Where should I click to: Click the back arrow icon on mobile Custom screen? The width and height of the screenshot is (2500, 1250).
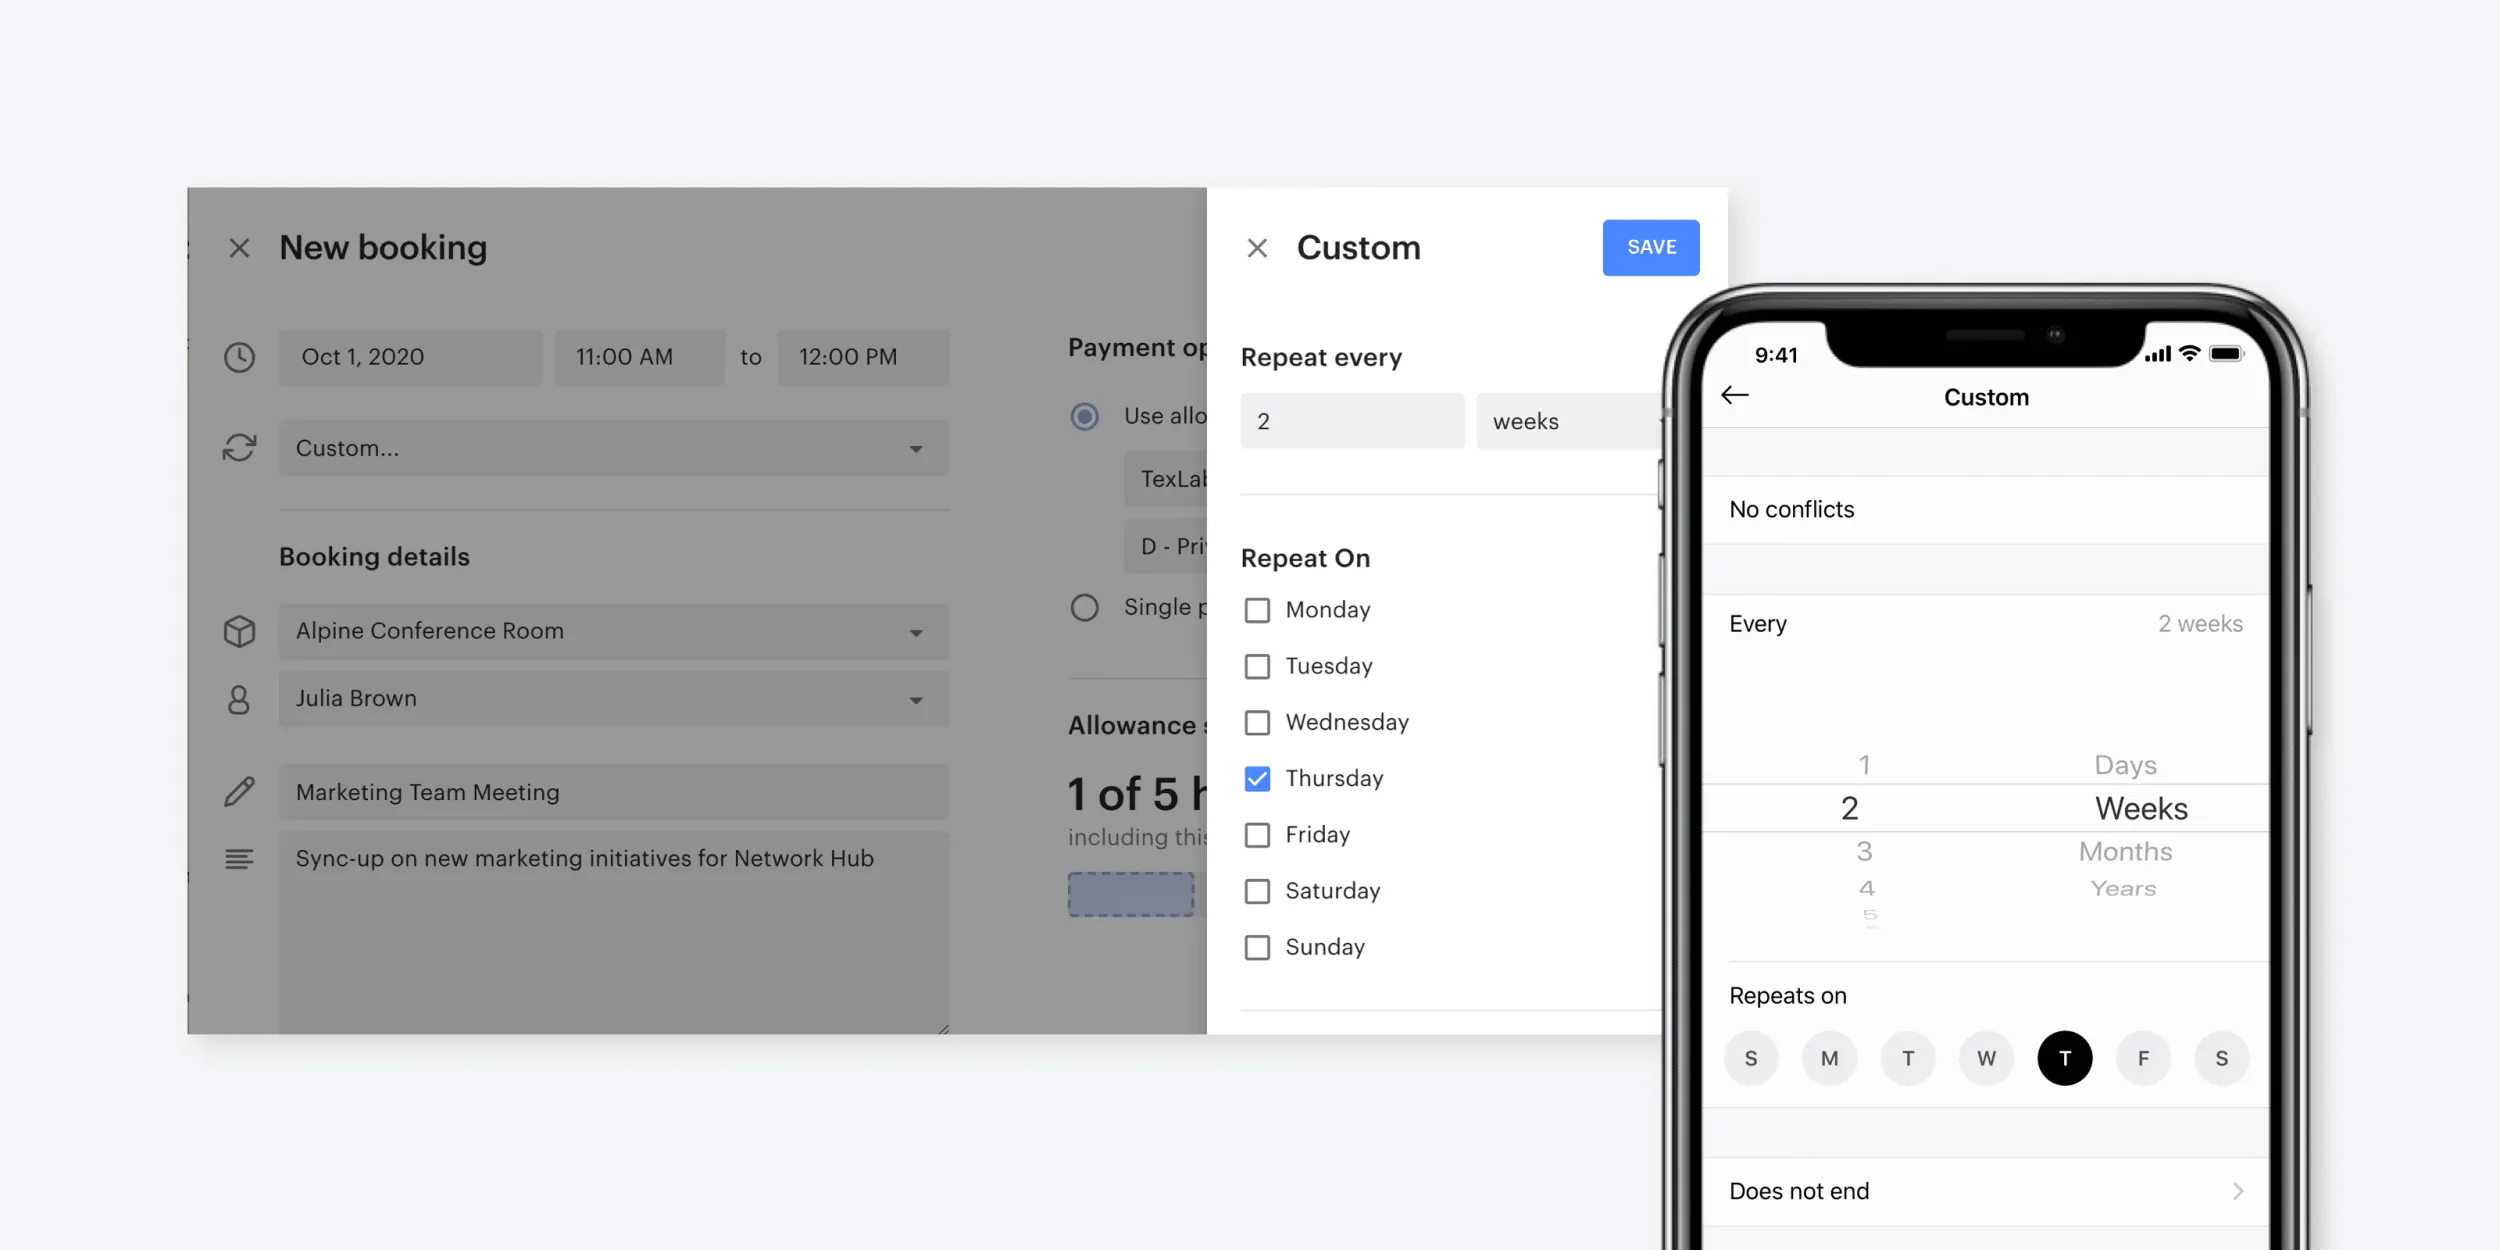[1735, 395]
